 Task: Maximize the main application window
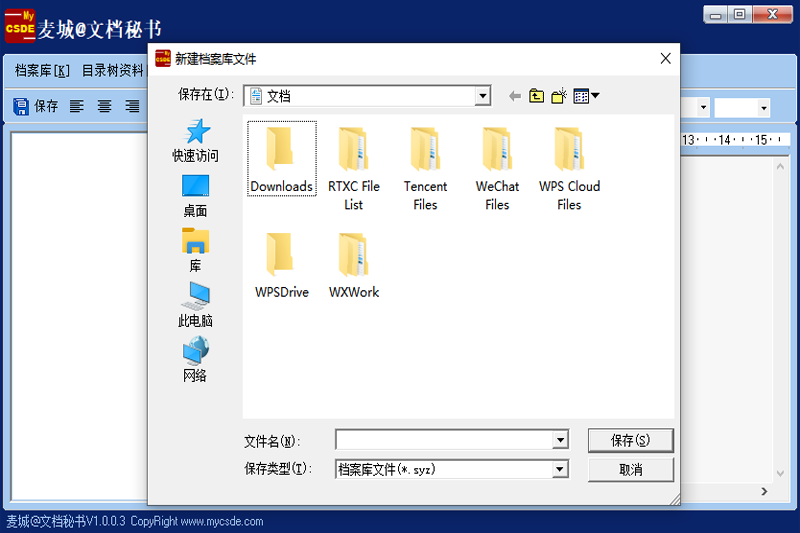point(739,14)
